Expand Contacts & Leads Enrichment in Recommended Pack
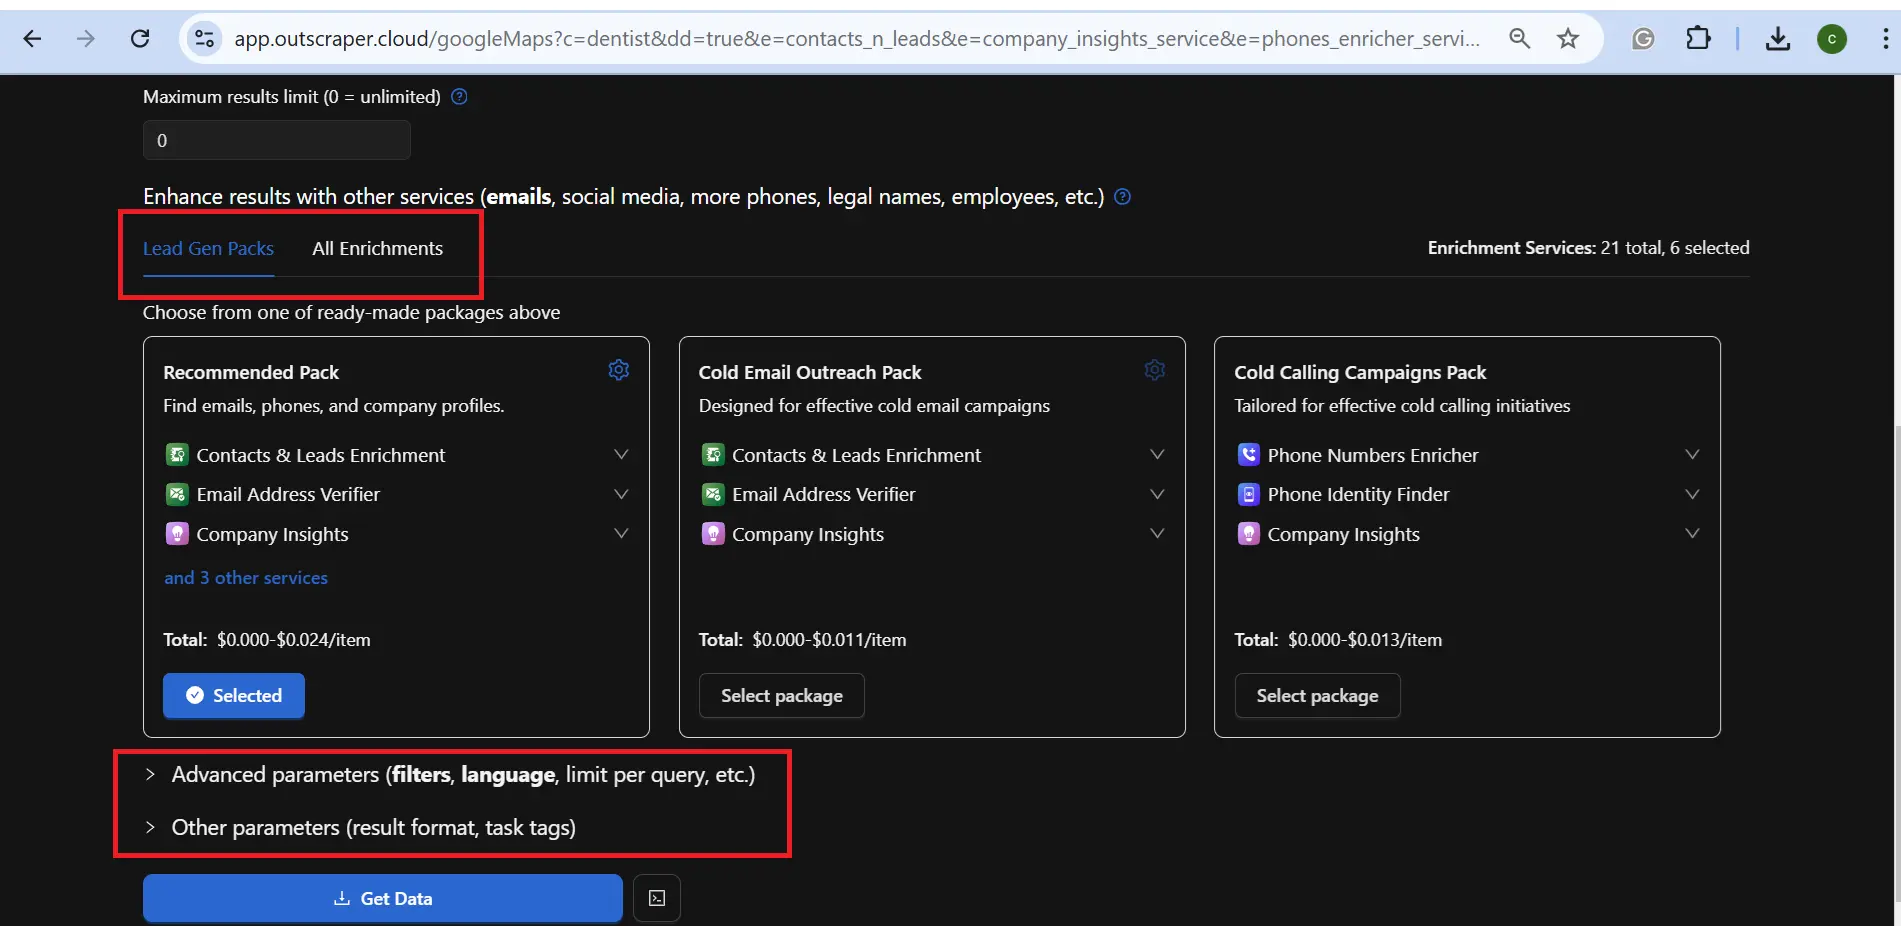The image size is (1901, 926). (620, 455)
